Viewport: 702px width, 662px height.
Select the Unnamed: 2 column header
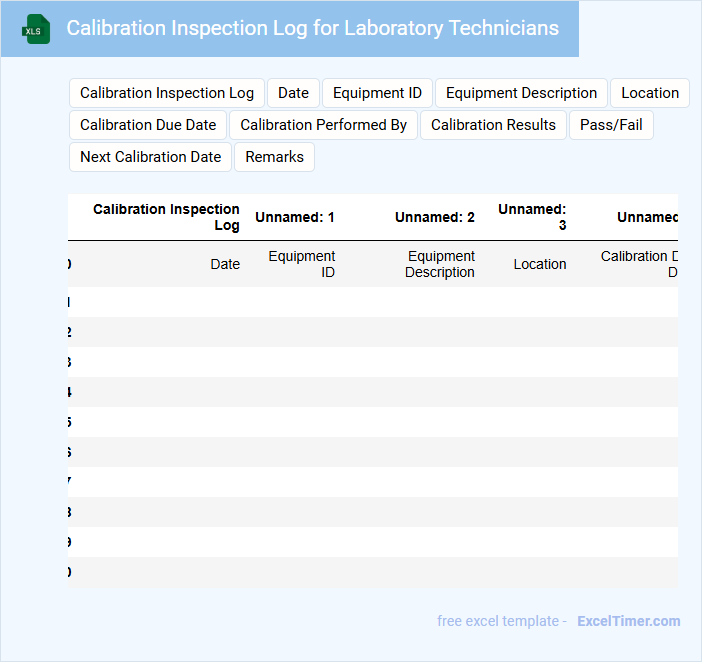pos(434,217)
